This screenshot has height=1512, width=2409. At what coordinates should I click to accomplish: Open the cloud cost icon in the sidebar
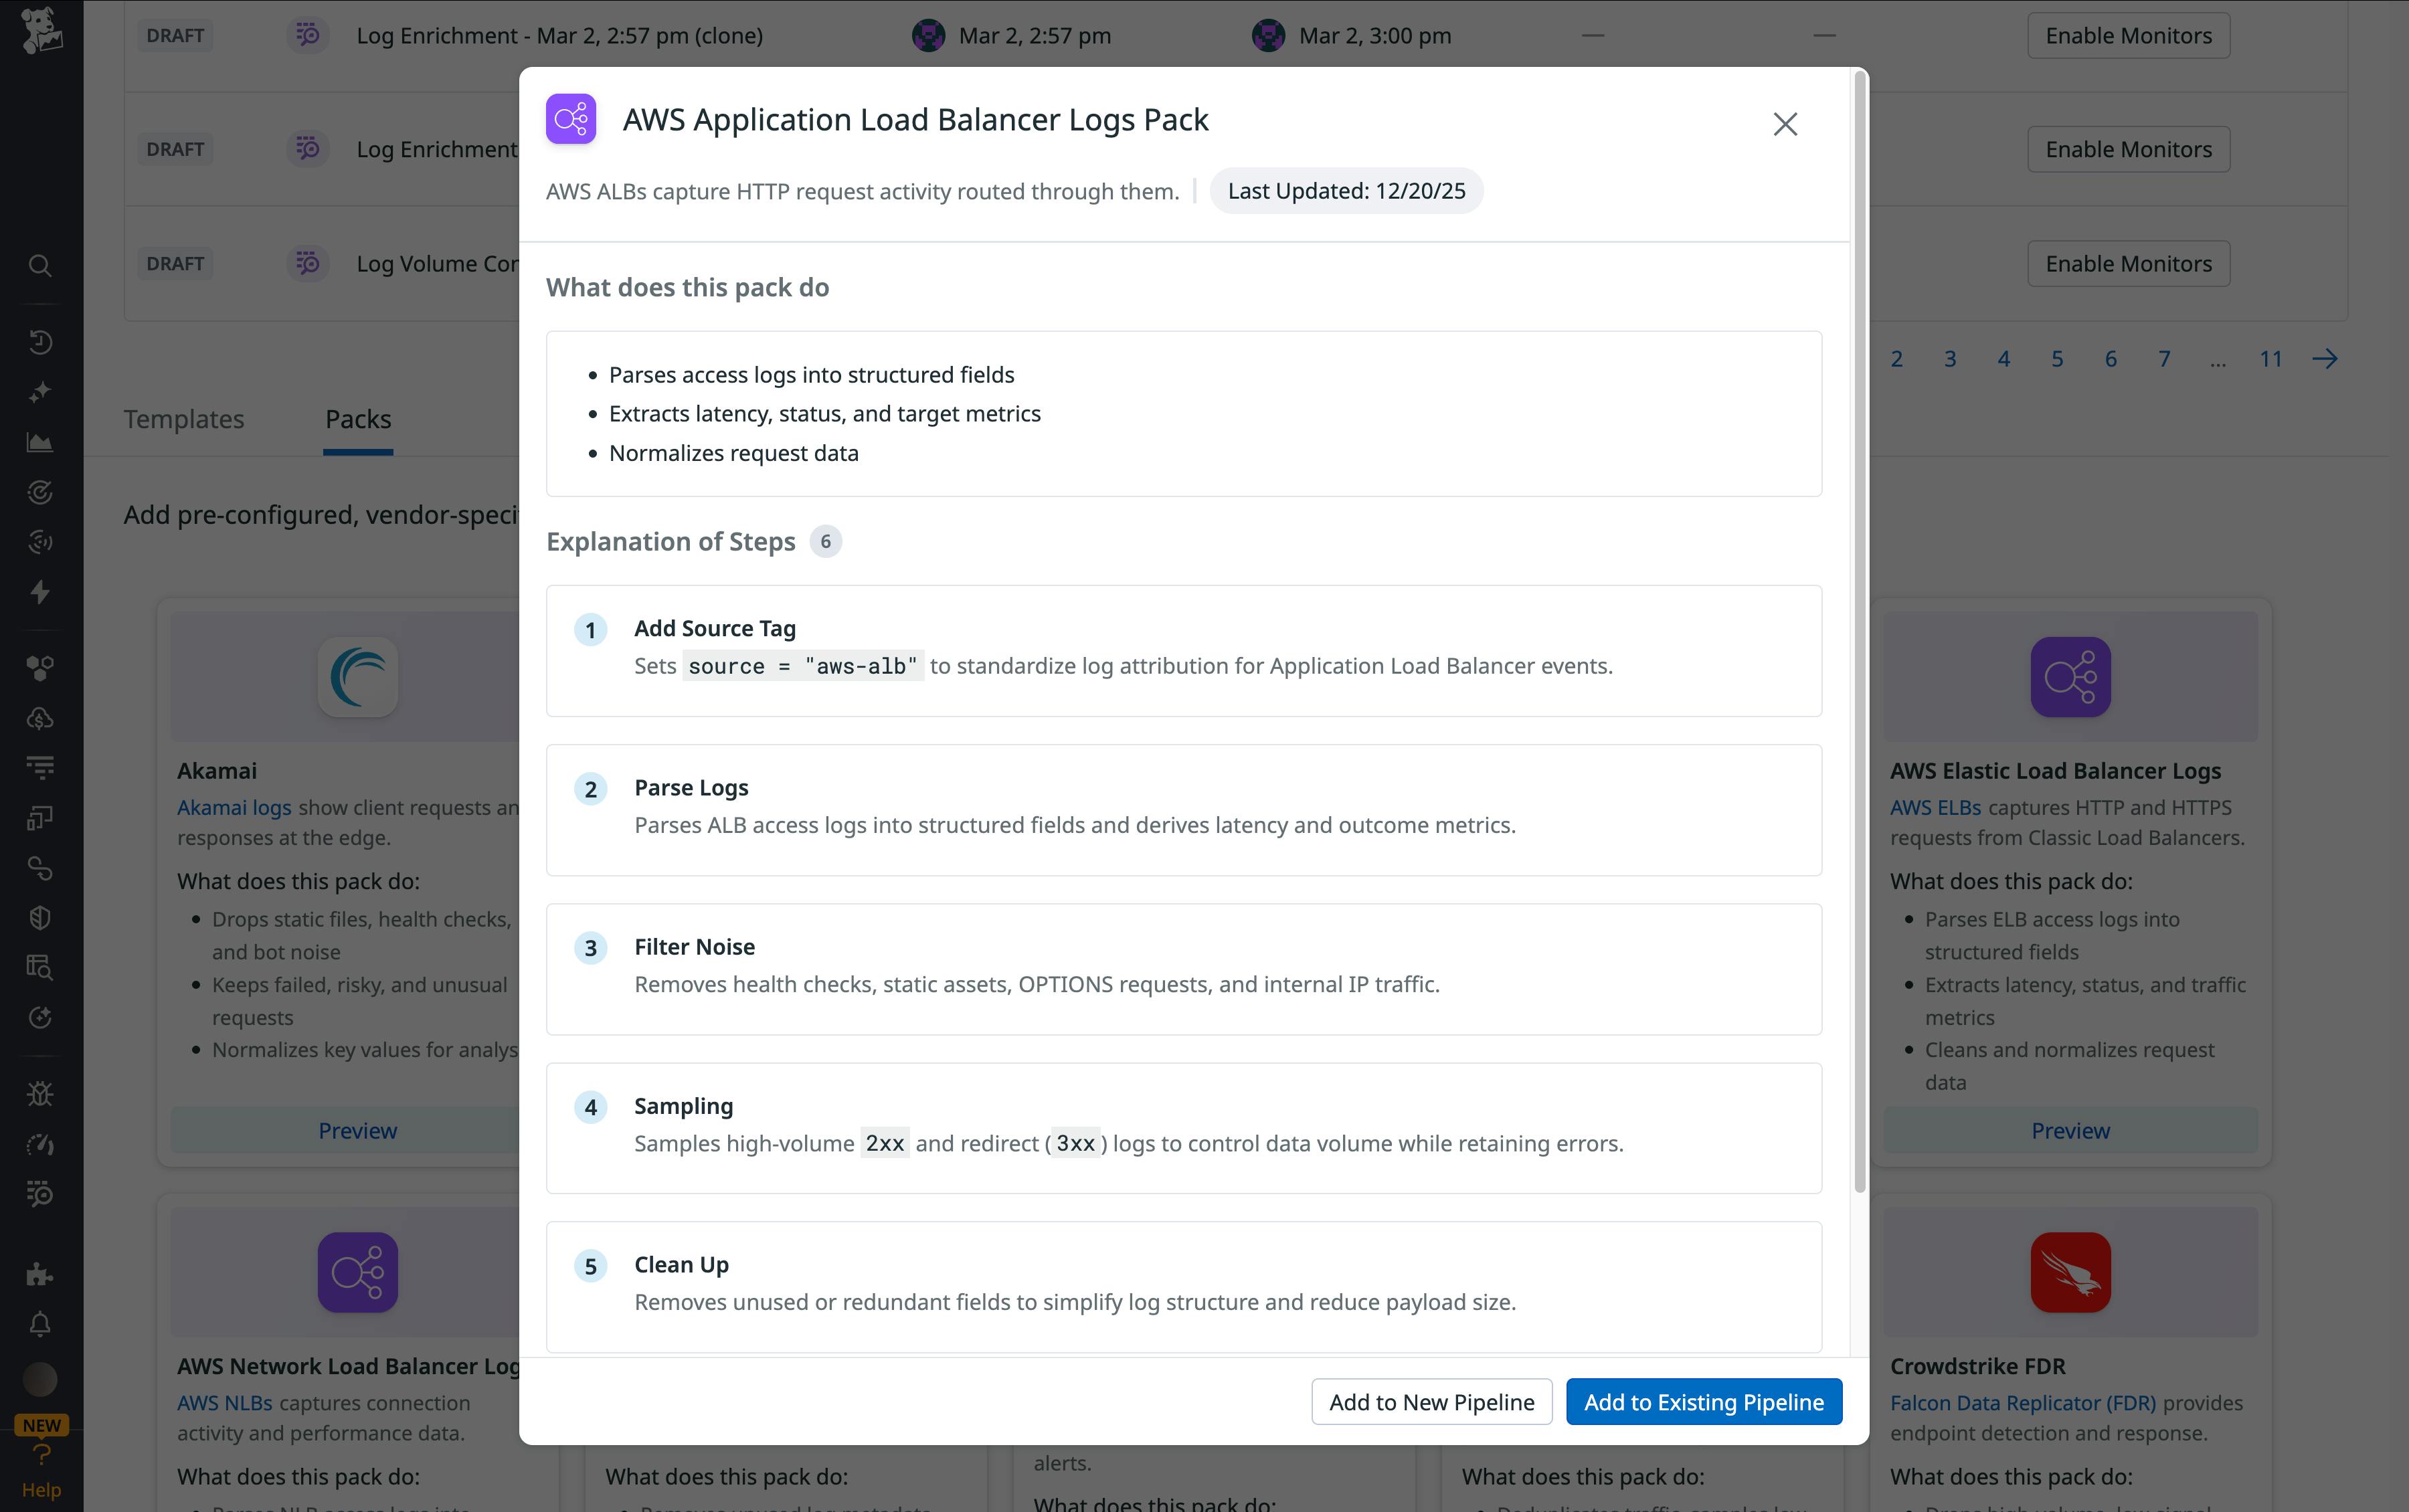[x=40, y=717]
